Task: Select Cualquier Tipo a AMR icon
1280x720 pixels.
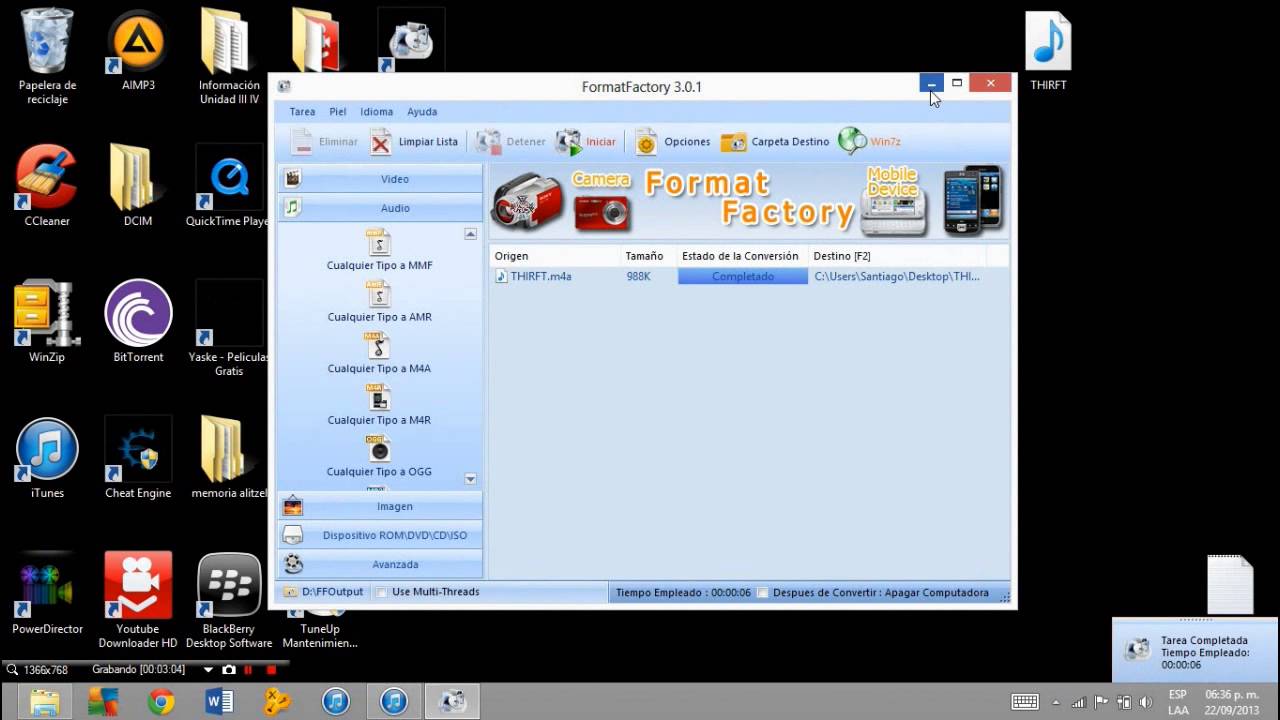Action: pos(379,294)
